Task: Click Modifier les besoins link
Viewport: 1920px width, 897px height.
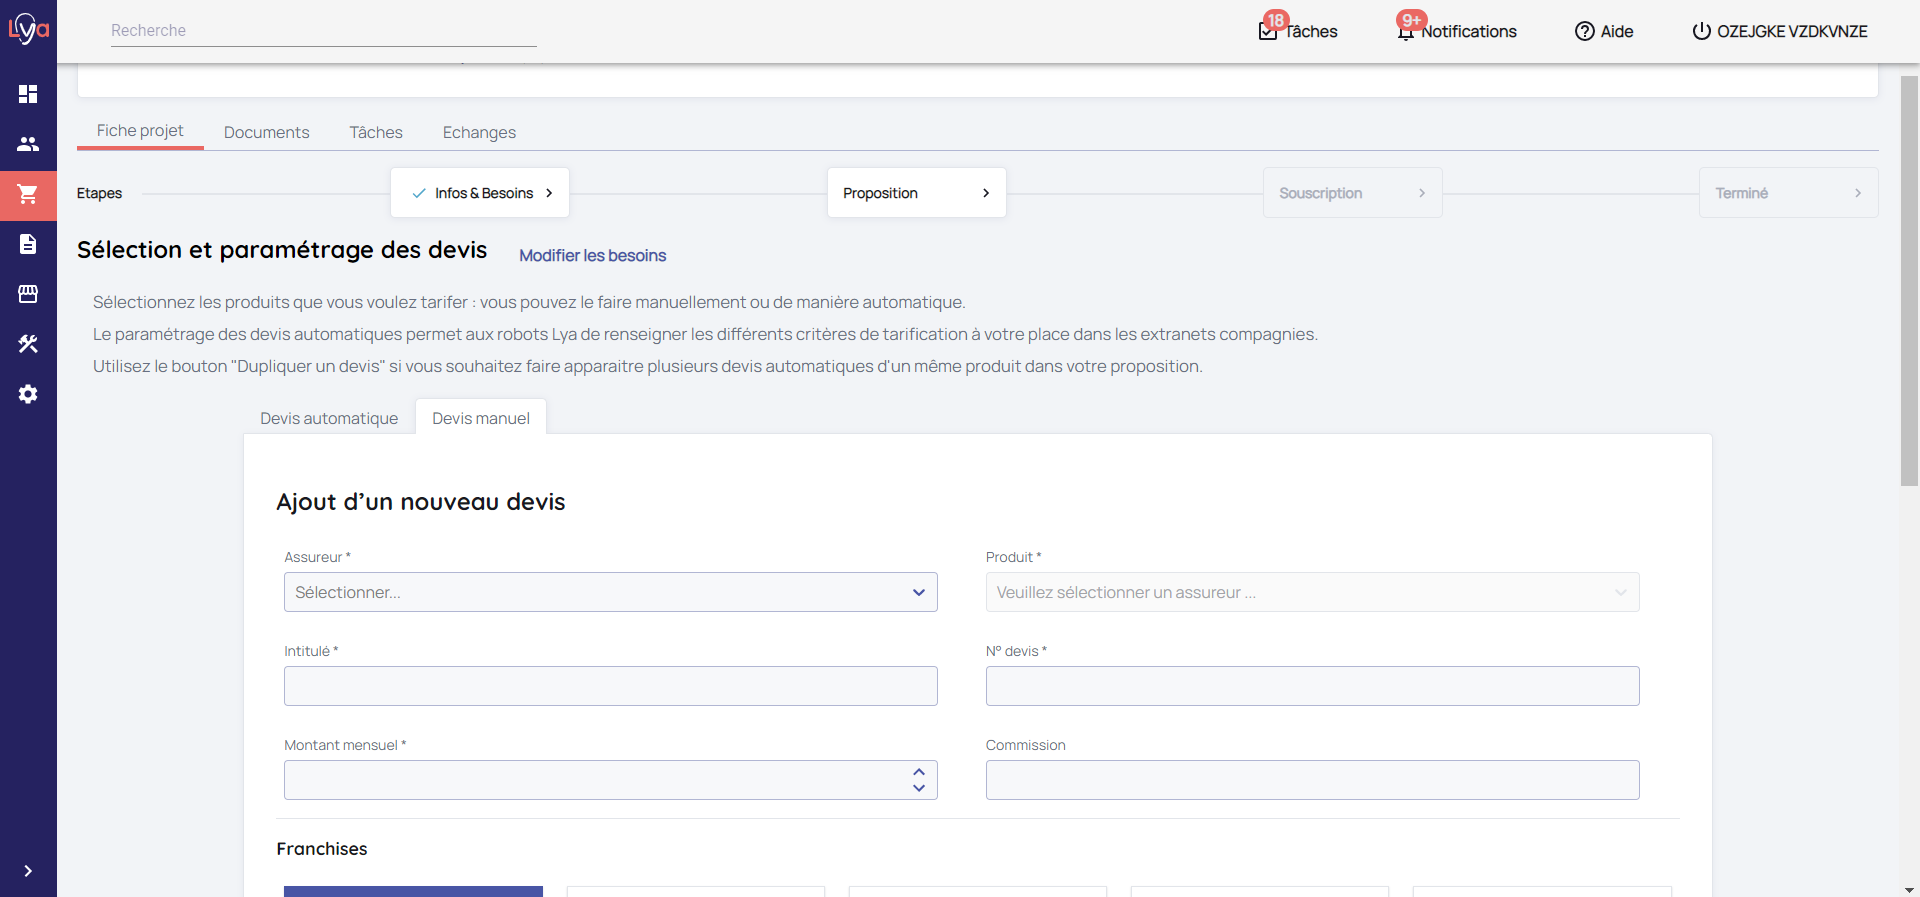Action: click(x=592, y=256)
